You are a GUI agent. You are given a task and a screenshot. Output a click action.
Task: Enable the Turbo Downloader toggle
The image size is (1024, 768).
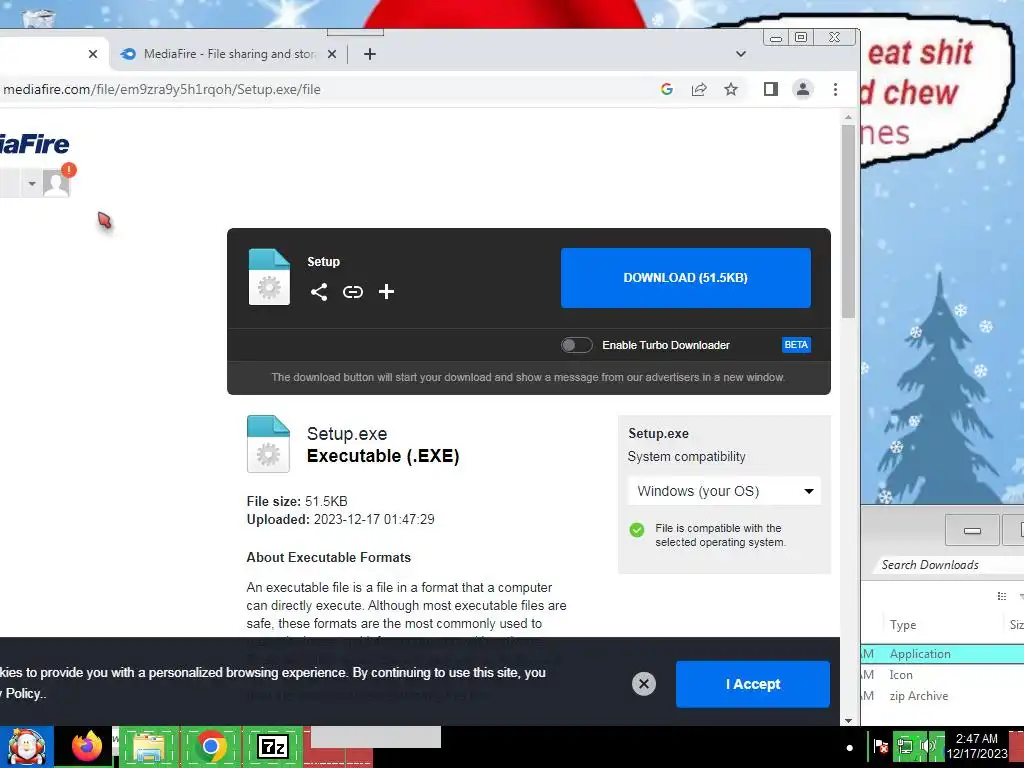[577, 345]
